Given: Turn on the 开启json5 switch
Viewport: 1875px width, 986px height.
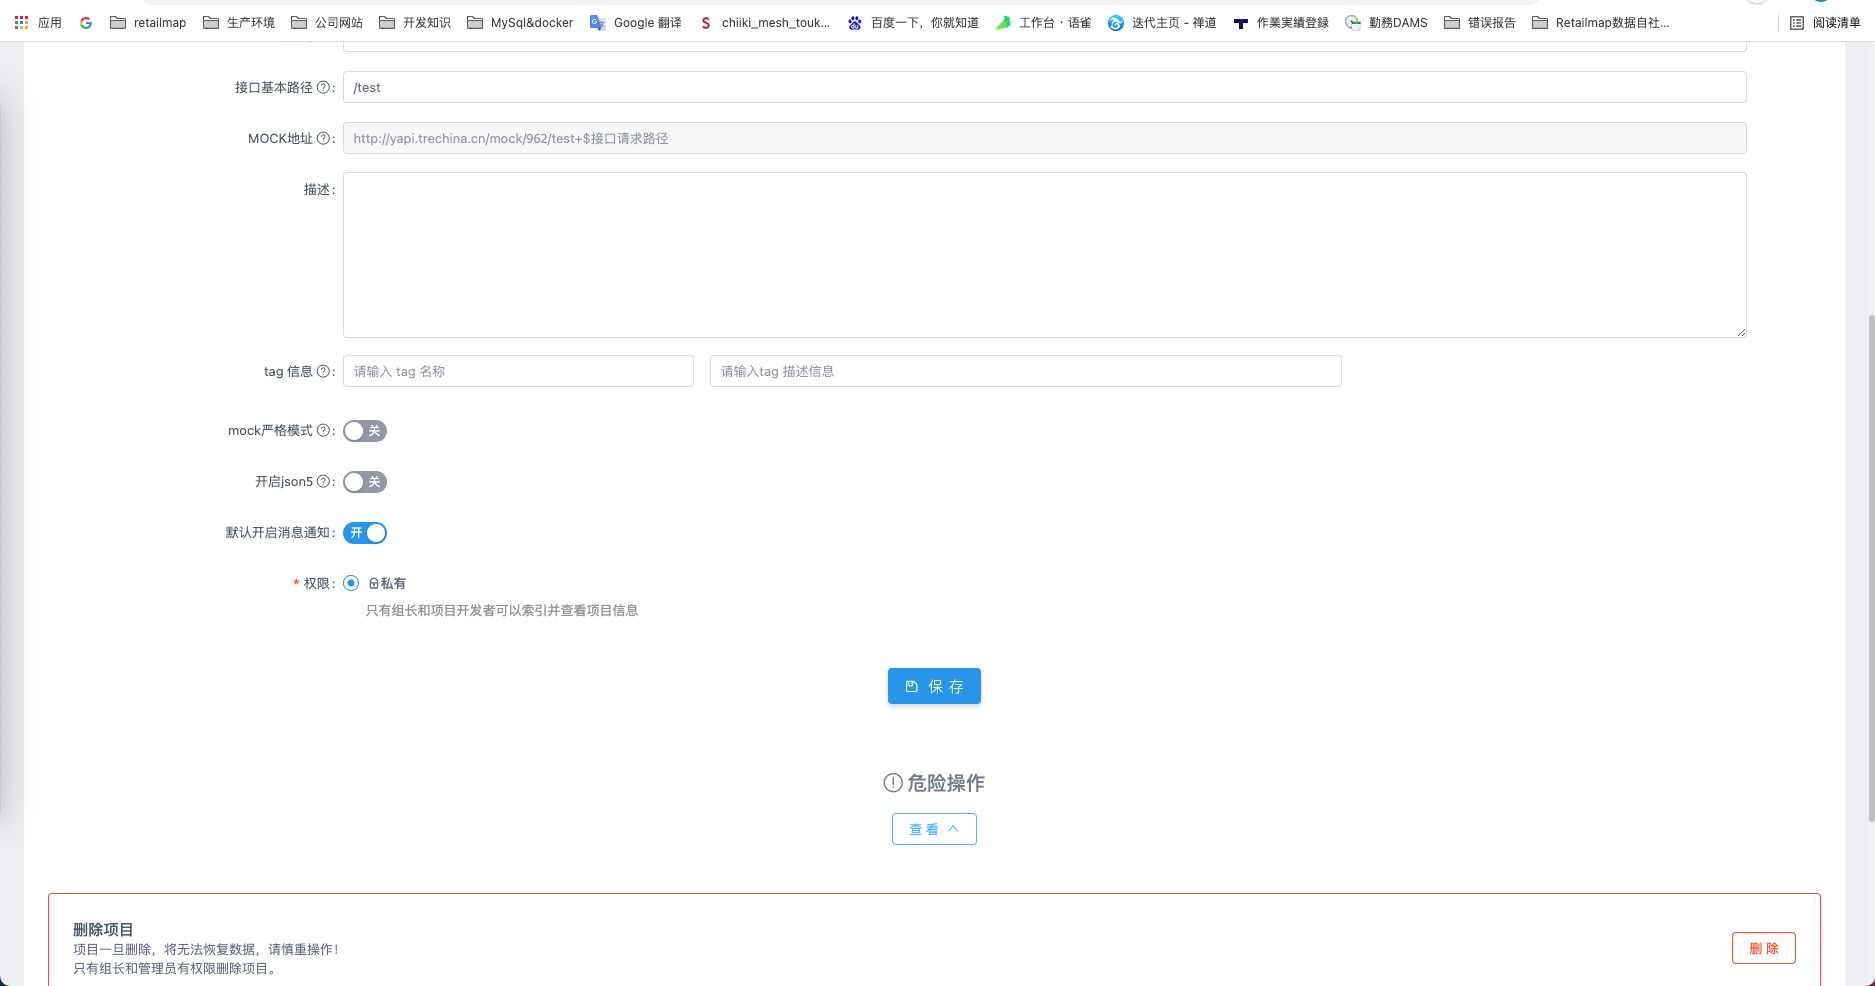Looking at the screenshot, I should click(365, 482).
